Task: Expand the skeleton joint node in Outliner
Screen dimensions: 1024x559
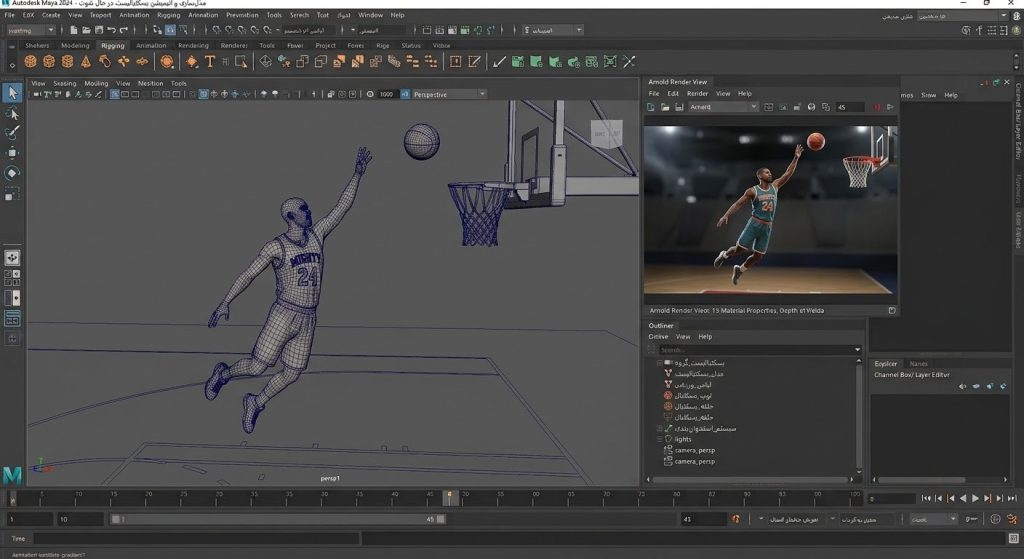Action: click(659, 428)
